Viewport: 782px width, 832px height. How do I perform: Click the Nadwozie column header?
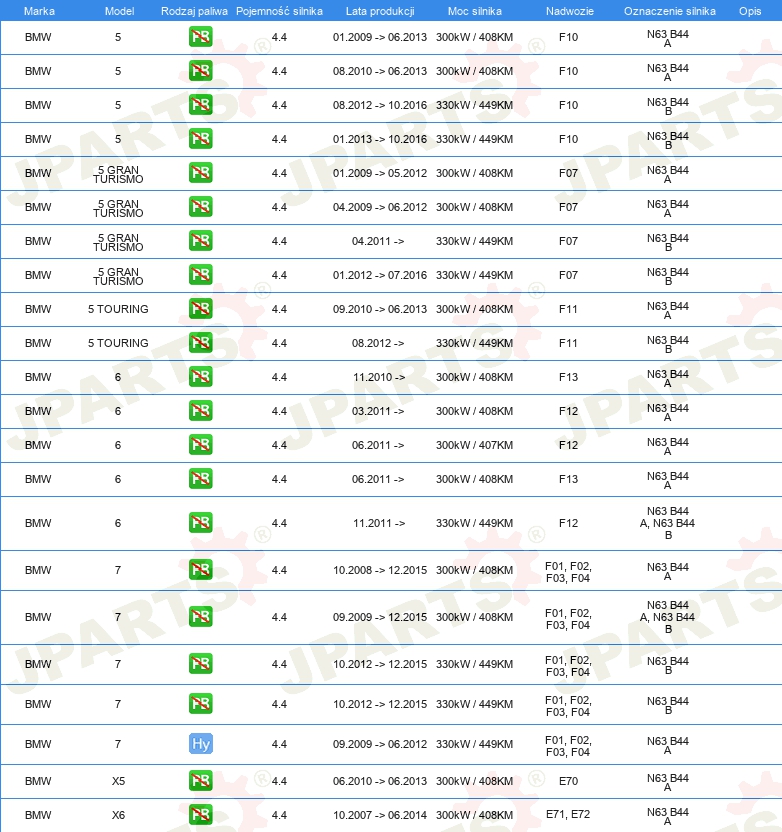pyautogui.click(x=570, y=11)
